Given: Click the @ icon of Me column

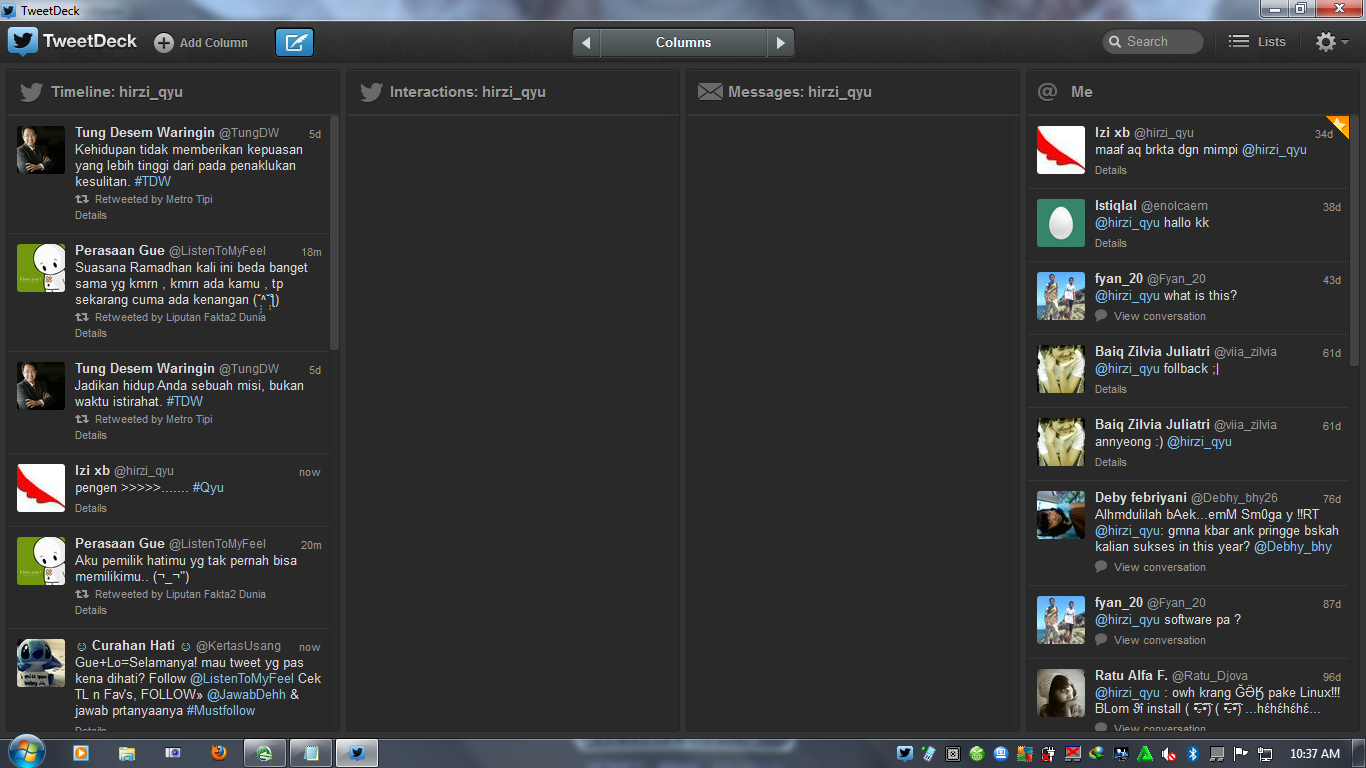Looking at the screenshot, I should pyautogui.click(x=1047, y=92).
